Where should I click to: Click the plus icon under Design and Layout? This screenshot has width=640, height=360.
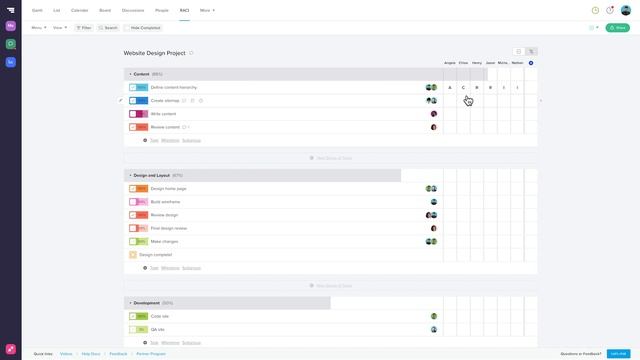(x=145, y=268)
